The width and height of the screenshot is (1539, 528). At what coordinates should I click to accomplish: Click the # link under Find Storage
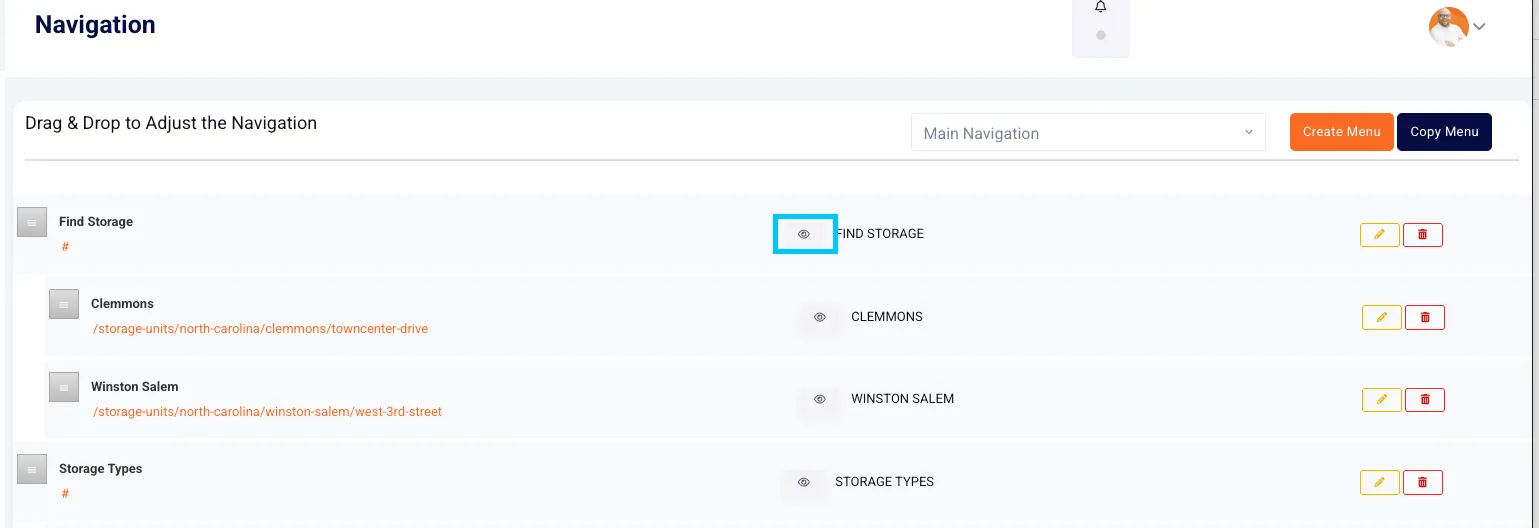pos(65,246)
